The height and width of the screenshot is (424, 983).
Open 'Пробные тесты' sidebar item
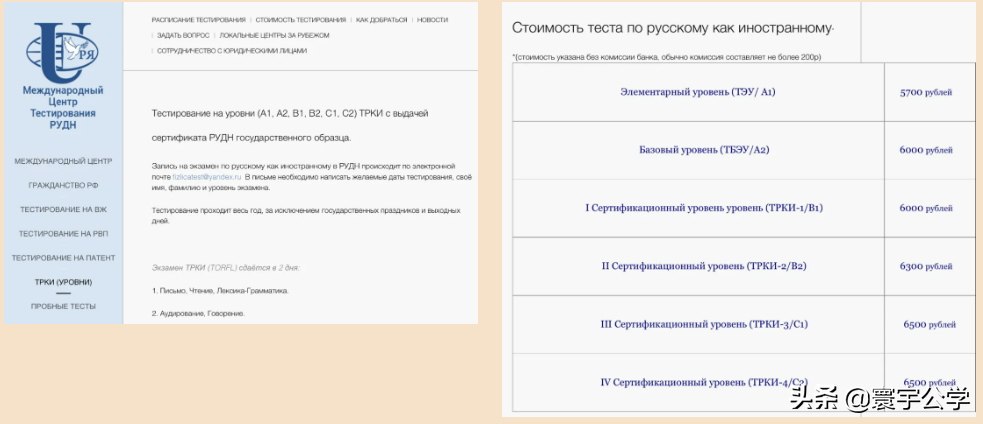(x=63, y=306)
